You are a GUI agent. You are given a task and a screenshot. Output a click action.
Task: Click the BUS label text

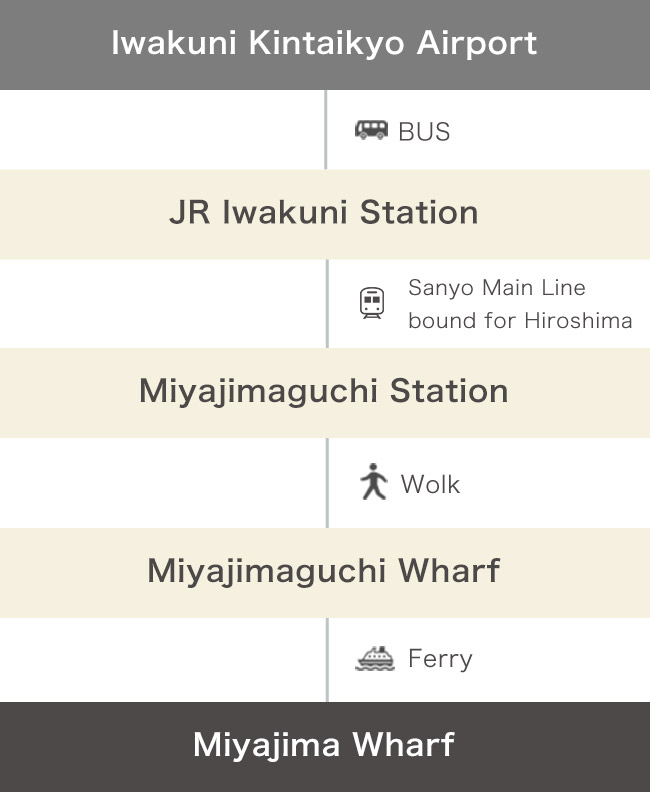(424, 132)
